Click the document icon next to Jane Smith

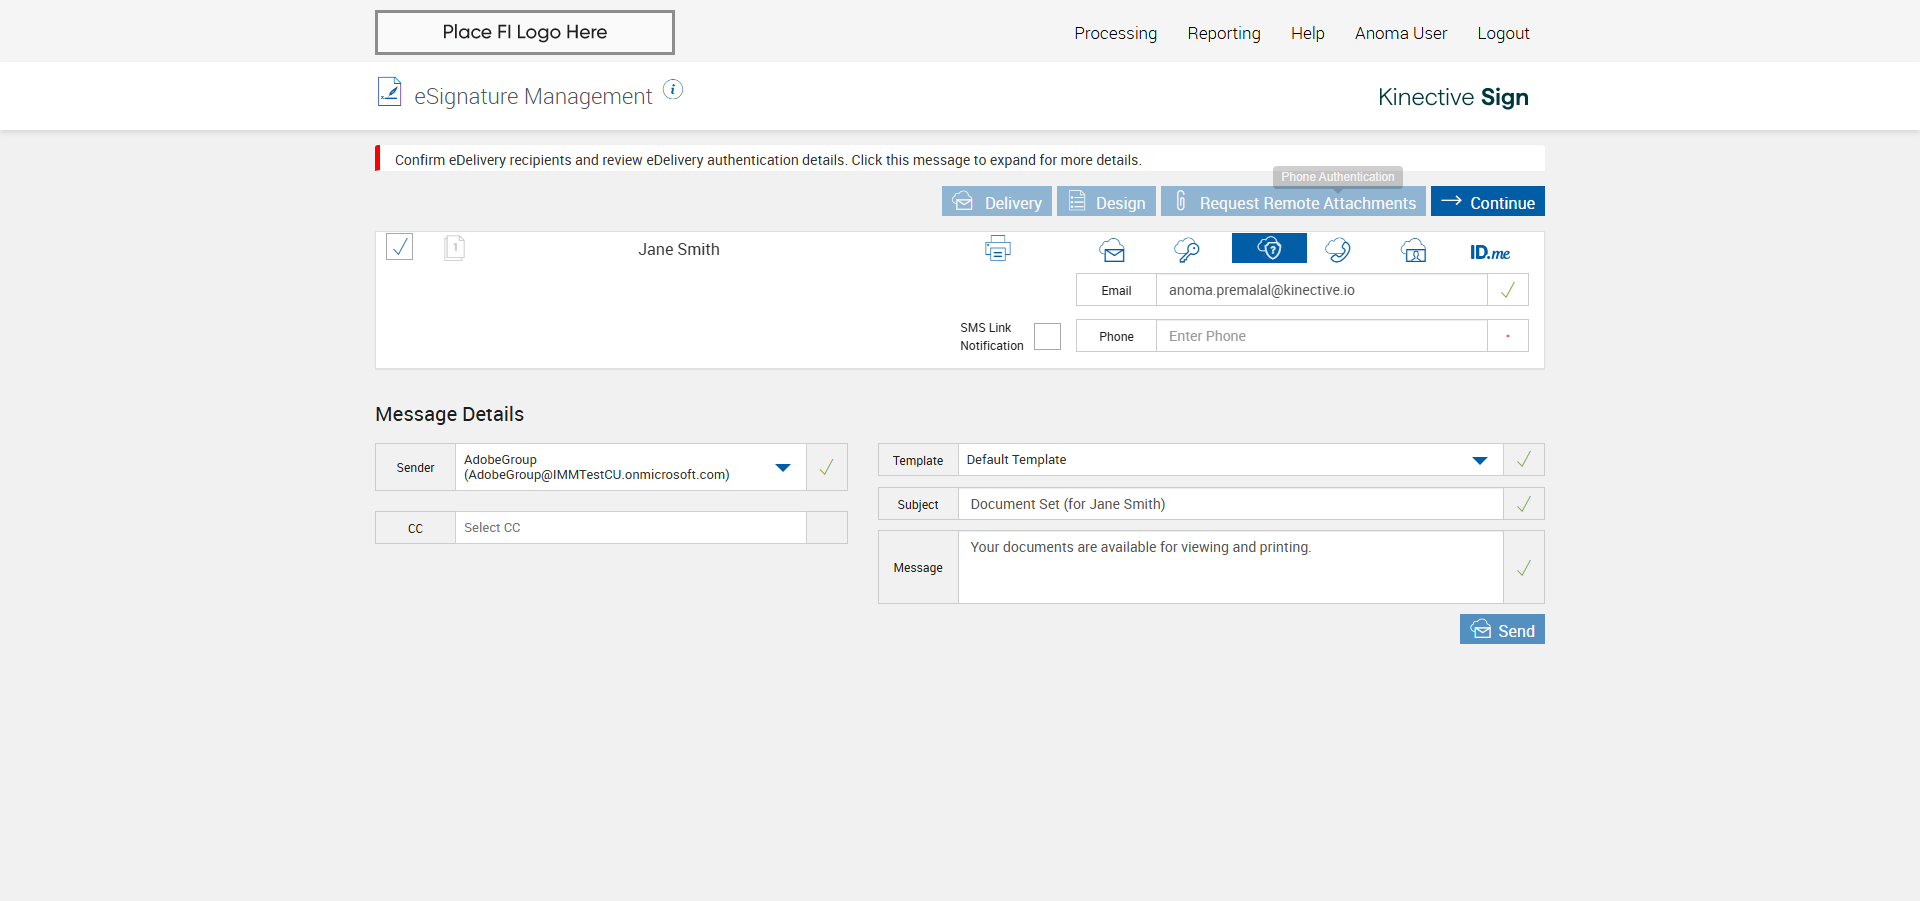[454, 248]
